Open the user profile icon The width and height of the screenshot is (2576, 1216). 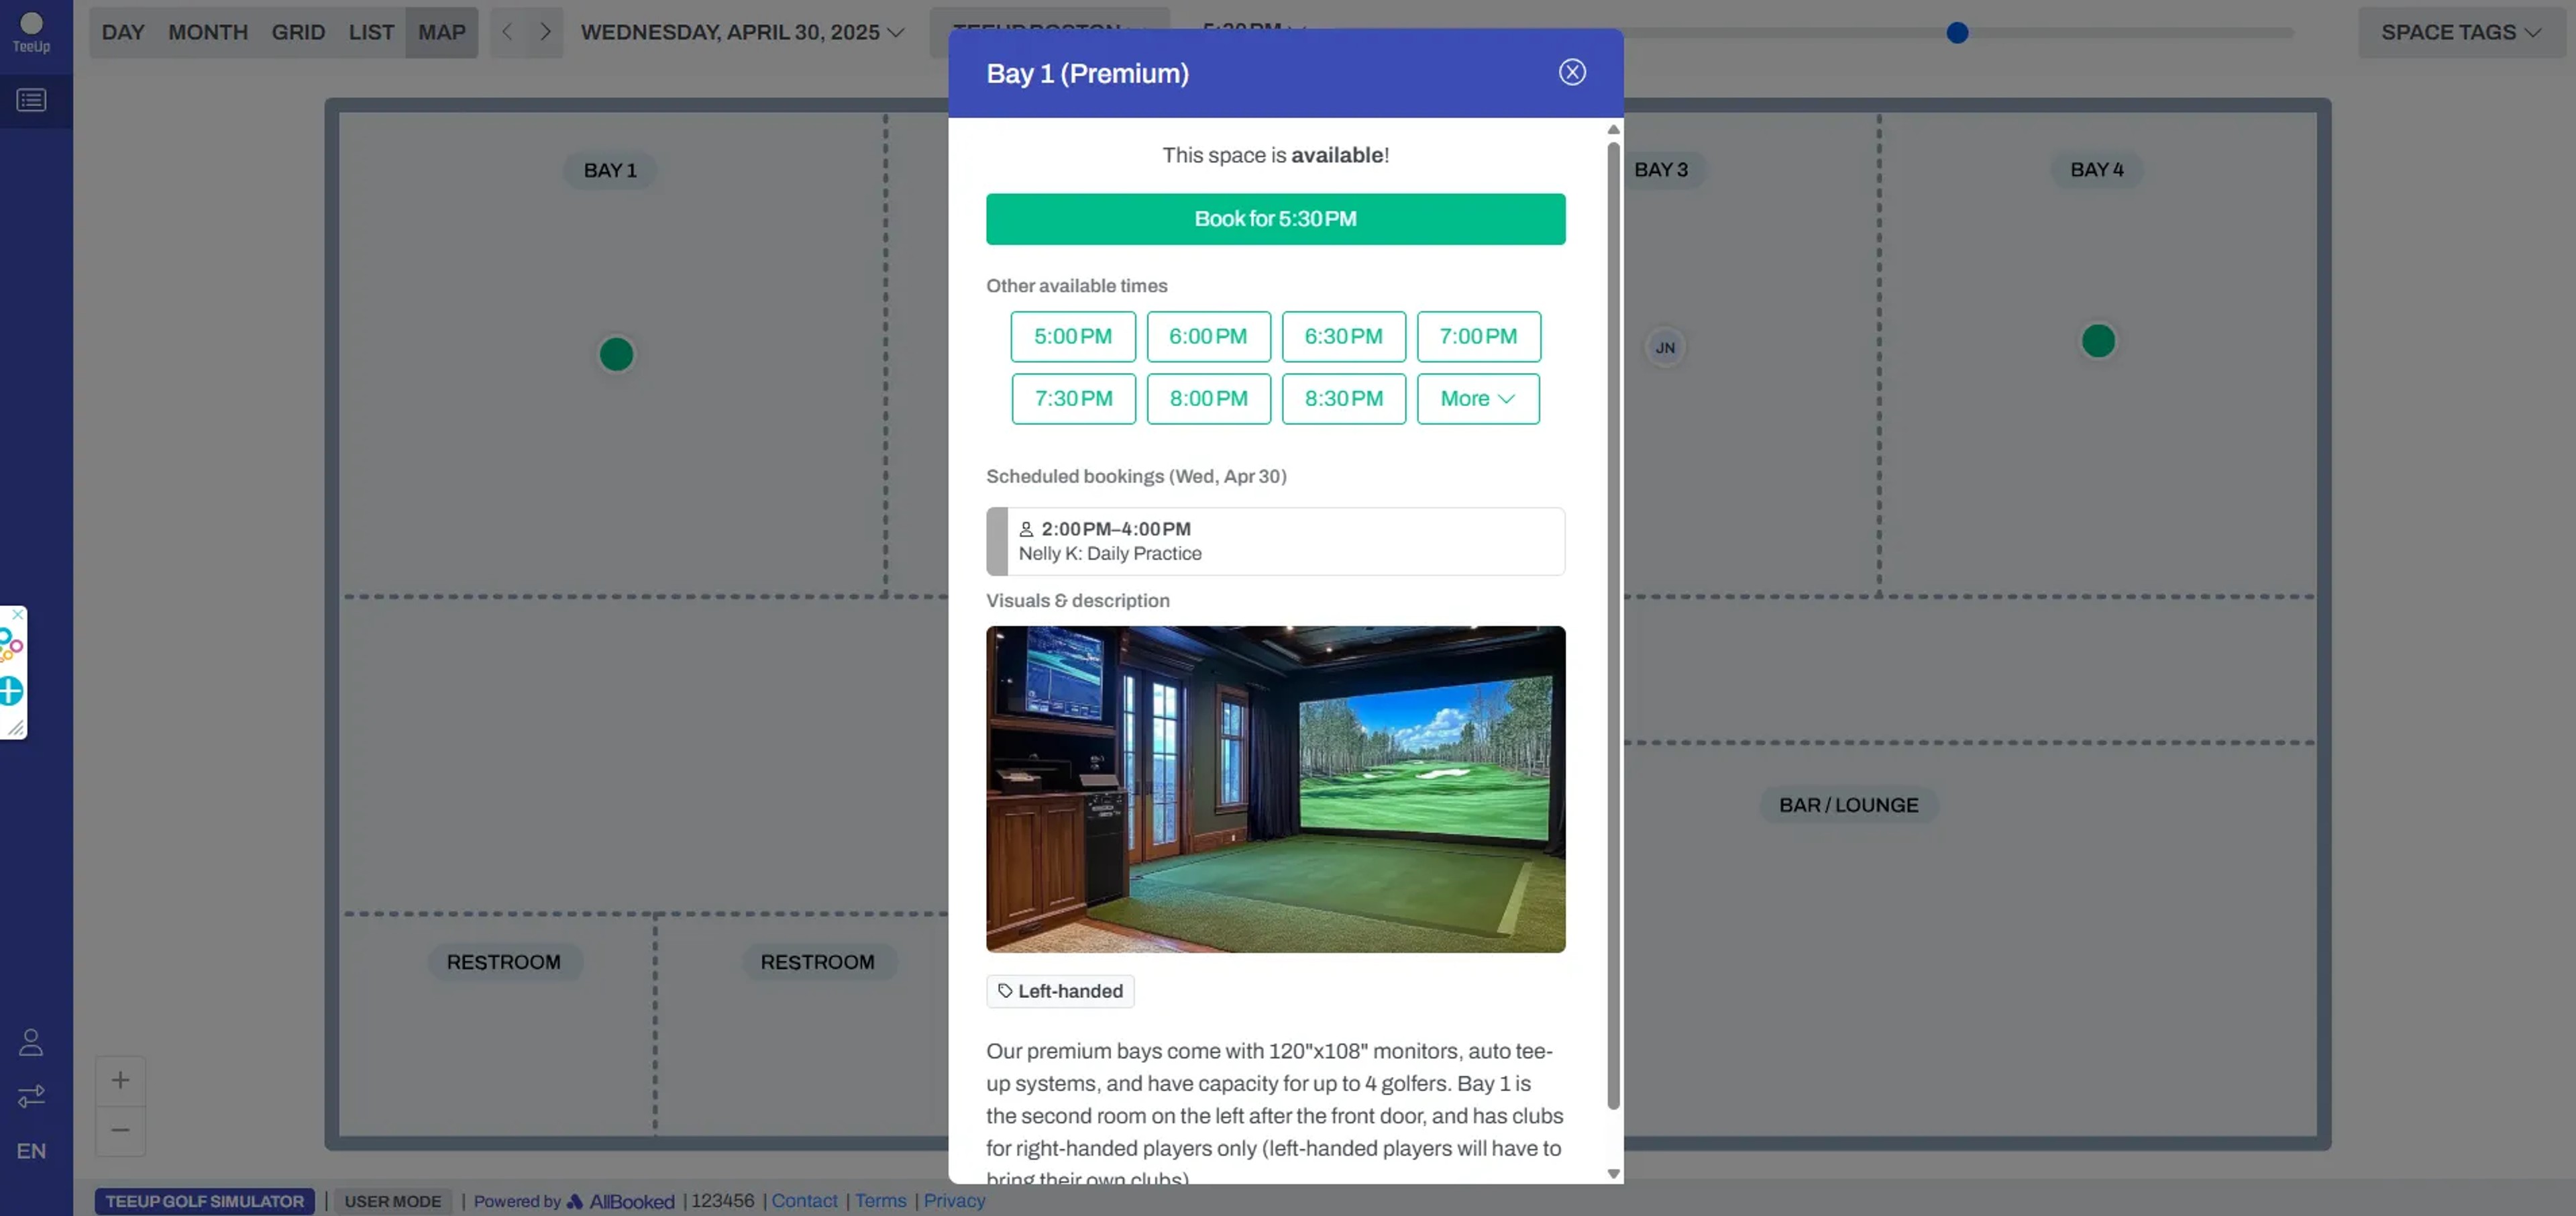click(x=31, y=1043)
